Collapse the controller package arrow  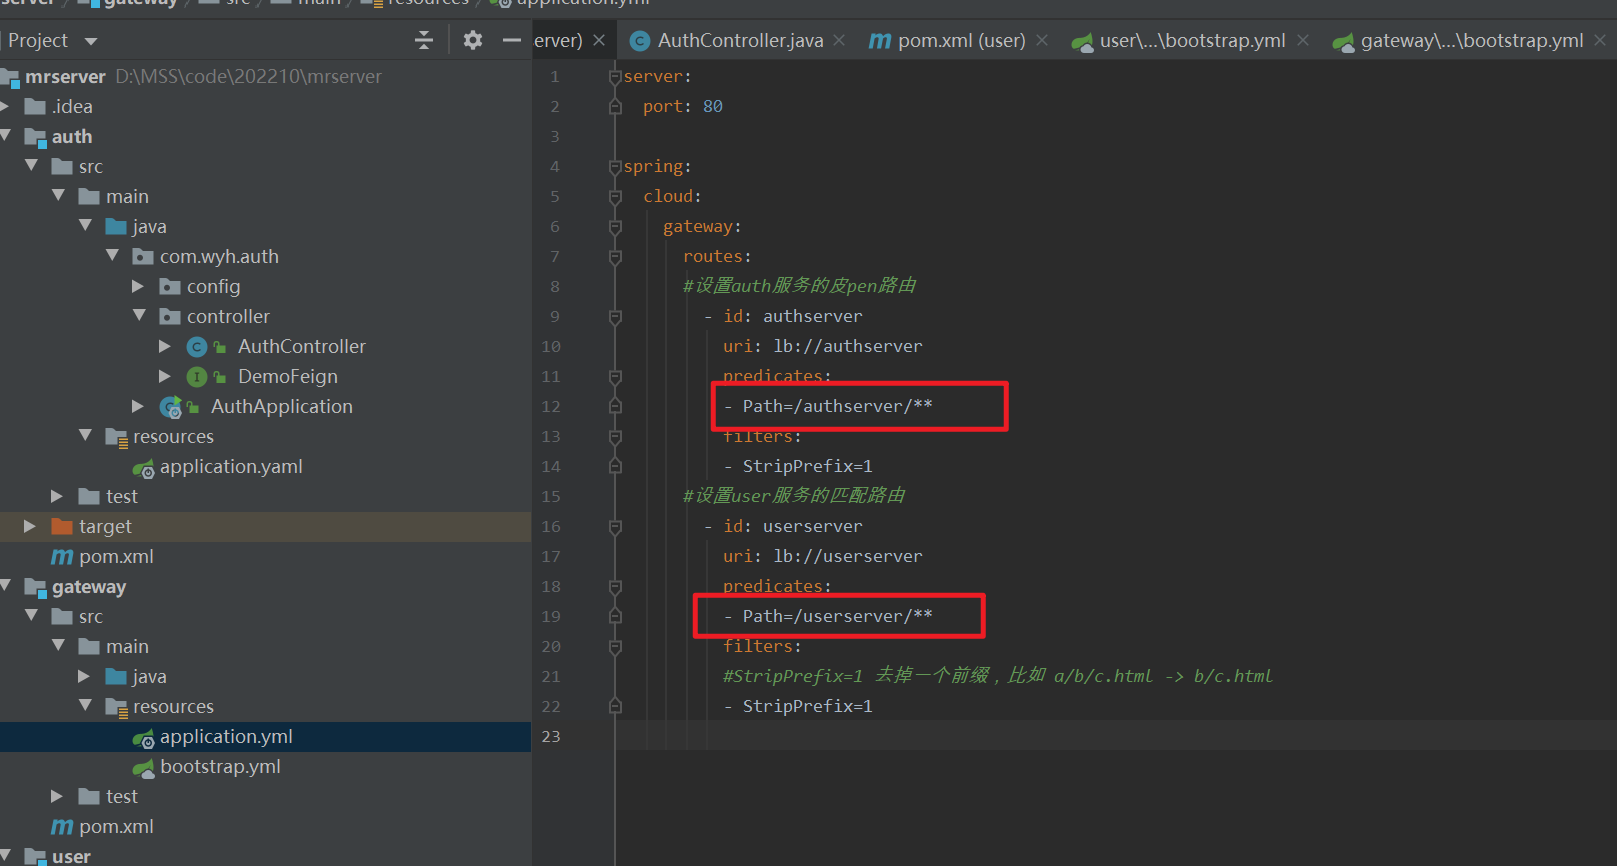pos(139,315)
